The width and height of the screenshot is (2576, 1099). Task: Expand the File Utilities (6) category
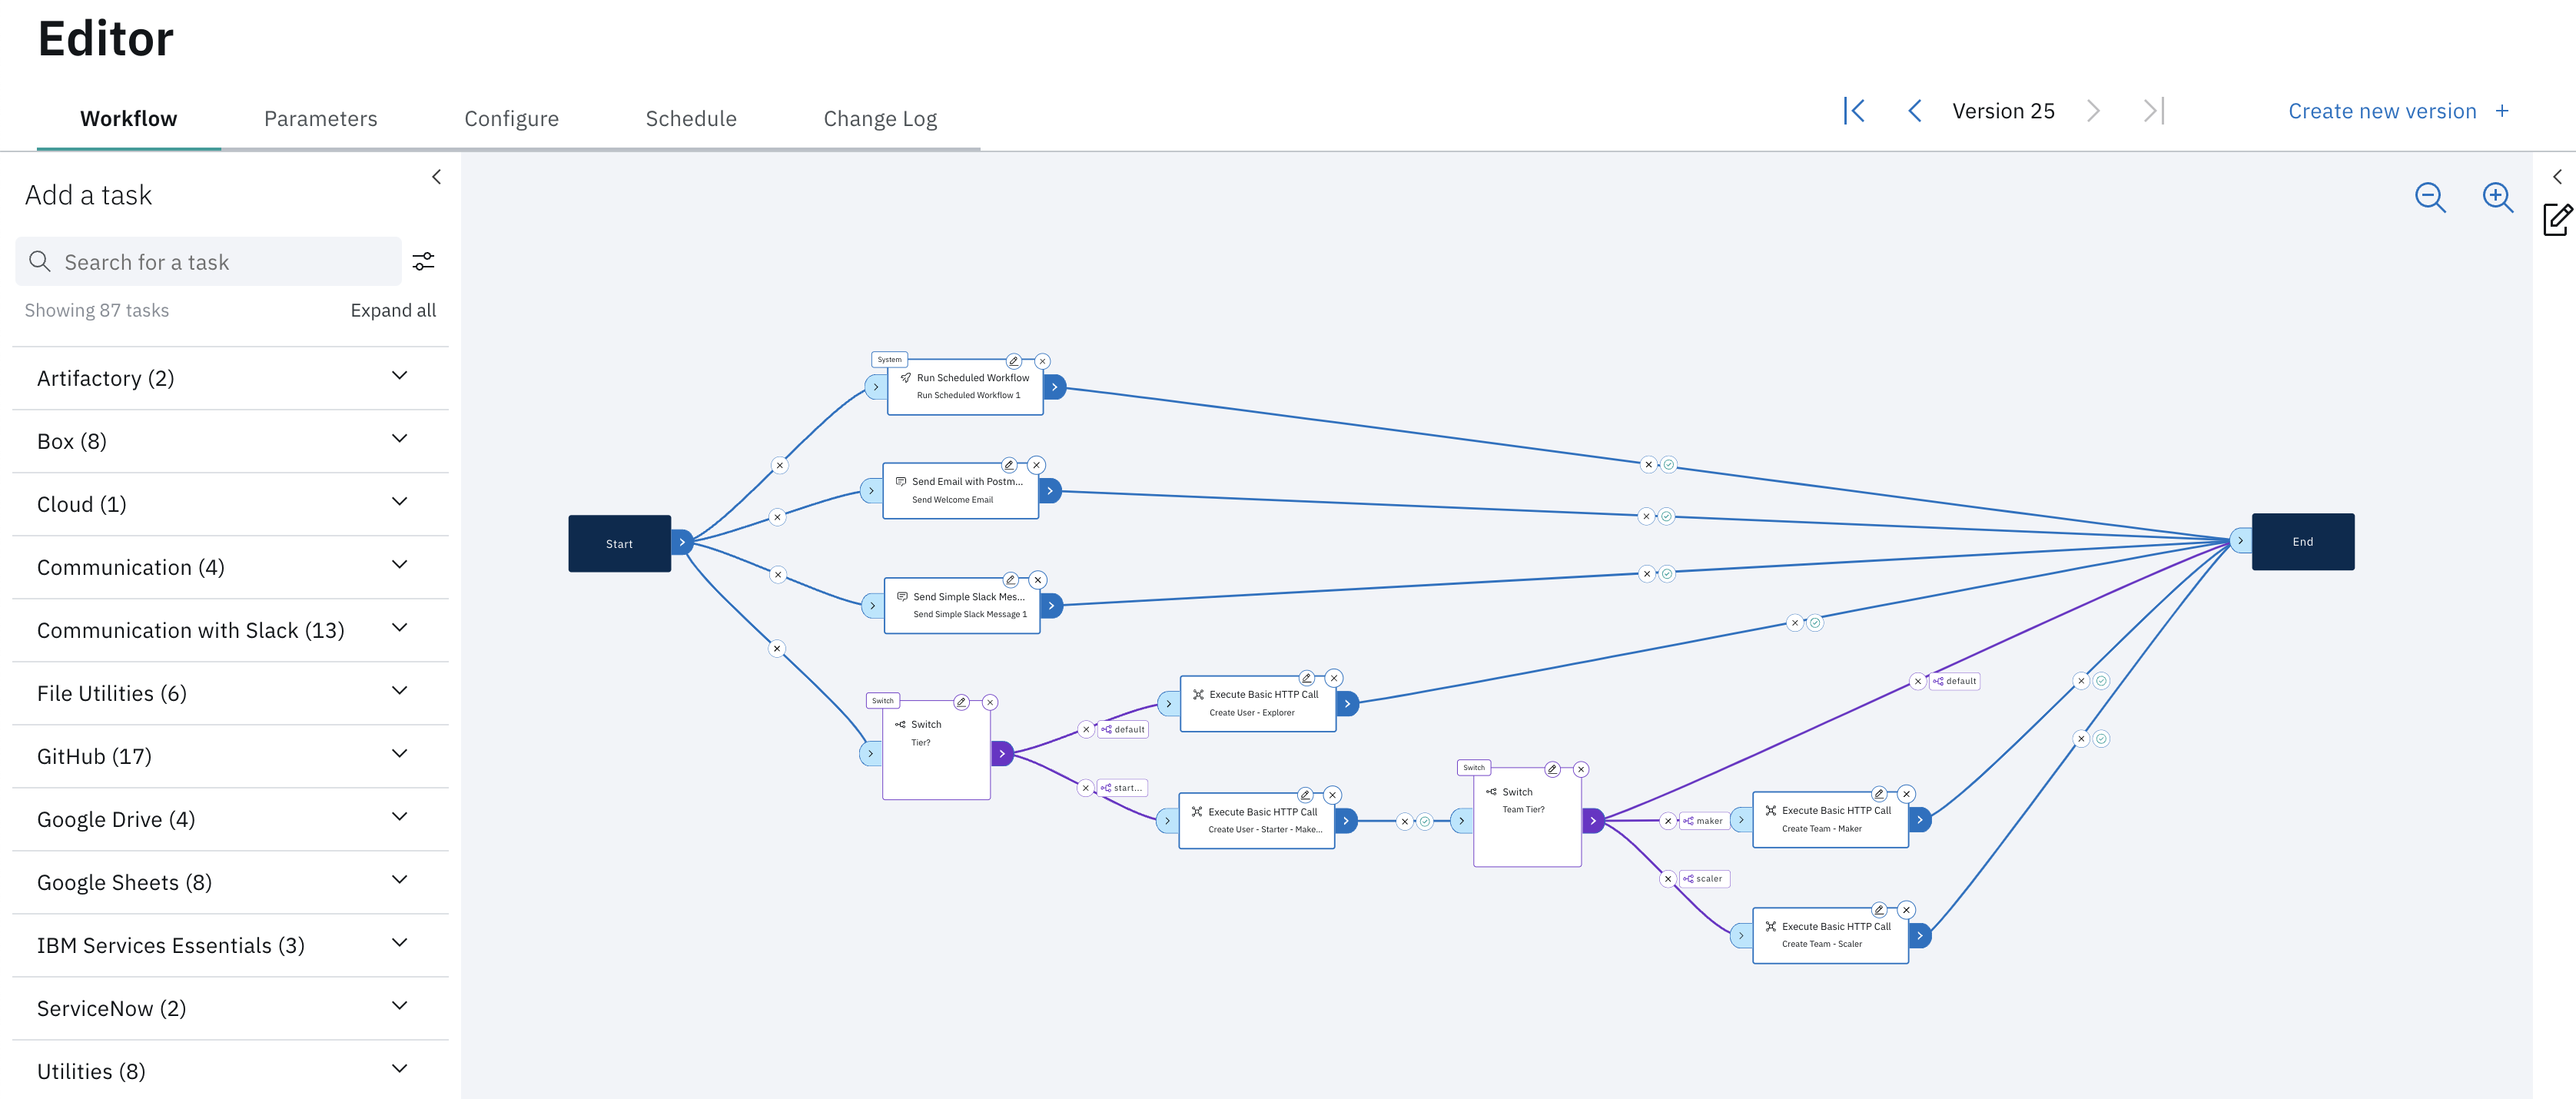230,693
